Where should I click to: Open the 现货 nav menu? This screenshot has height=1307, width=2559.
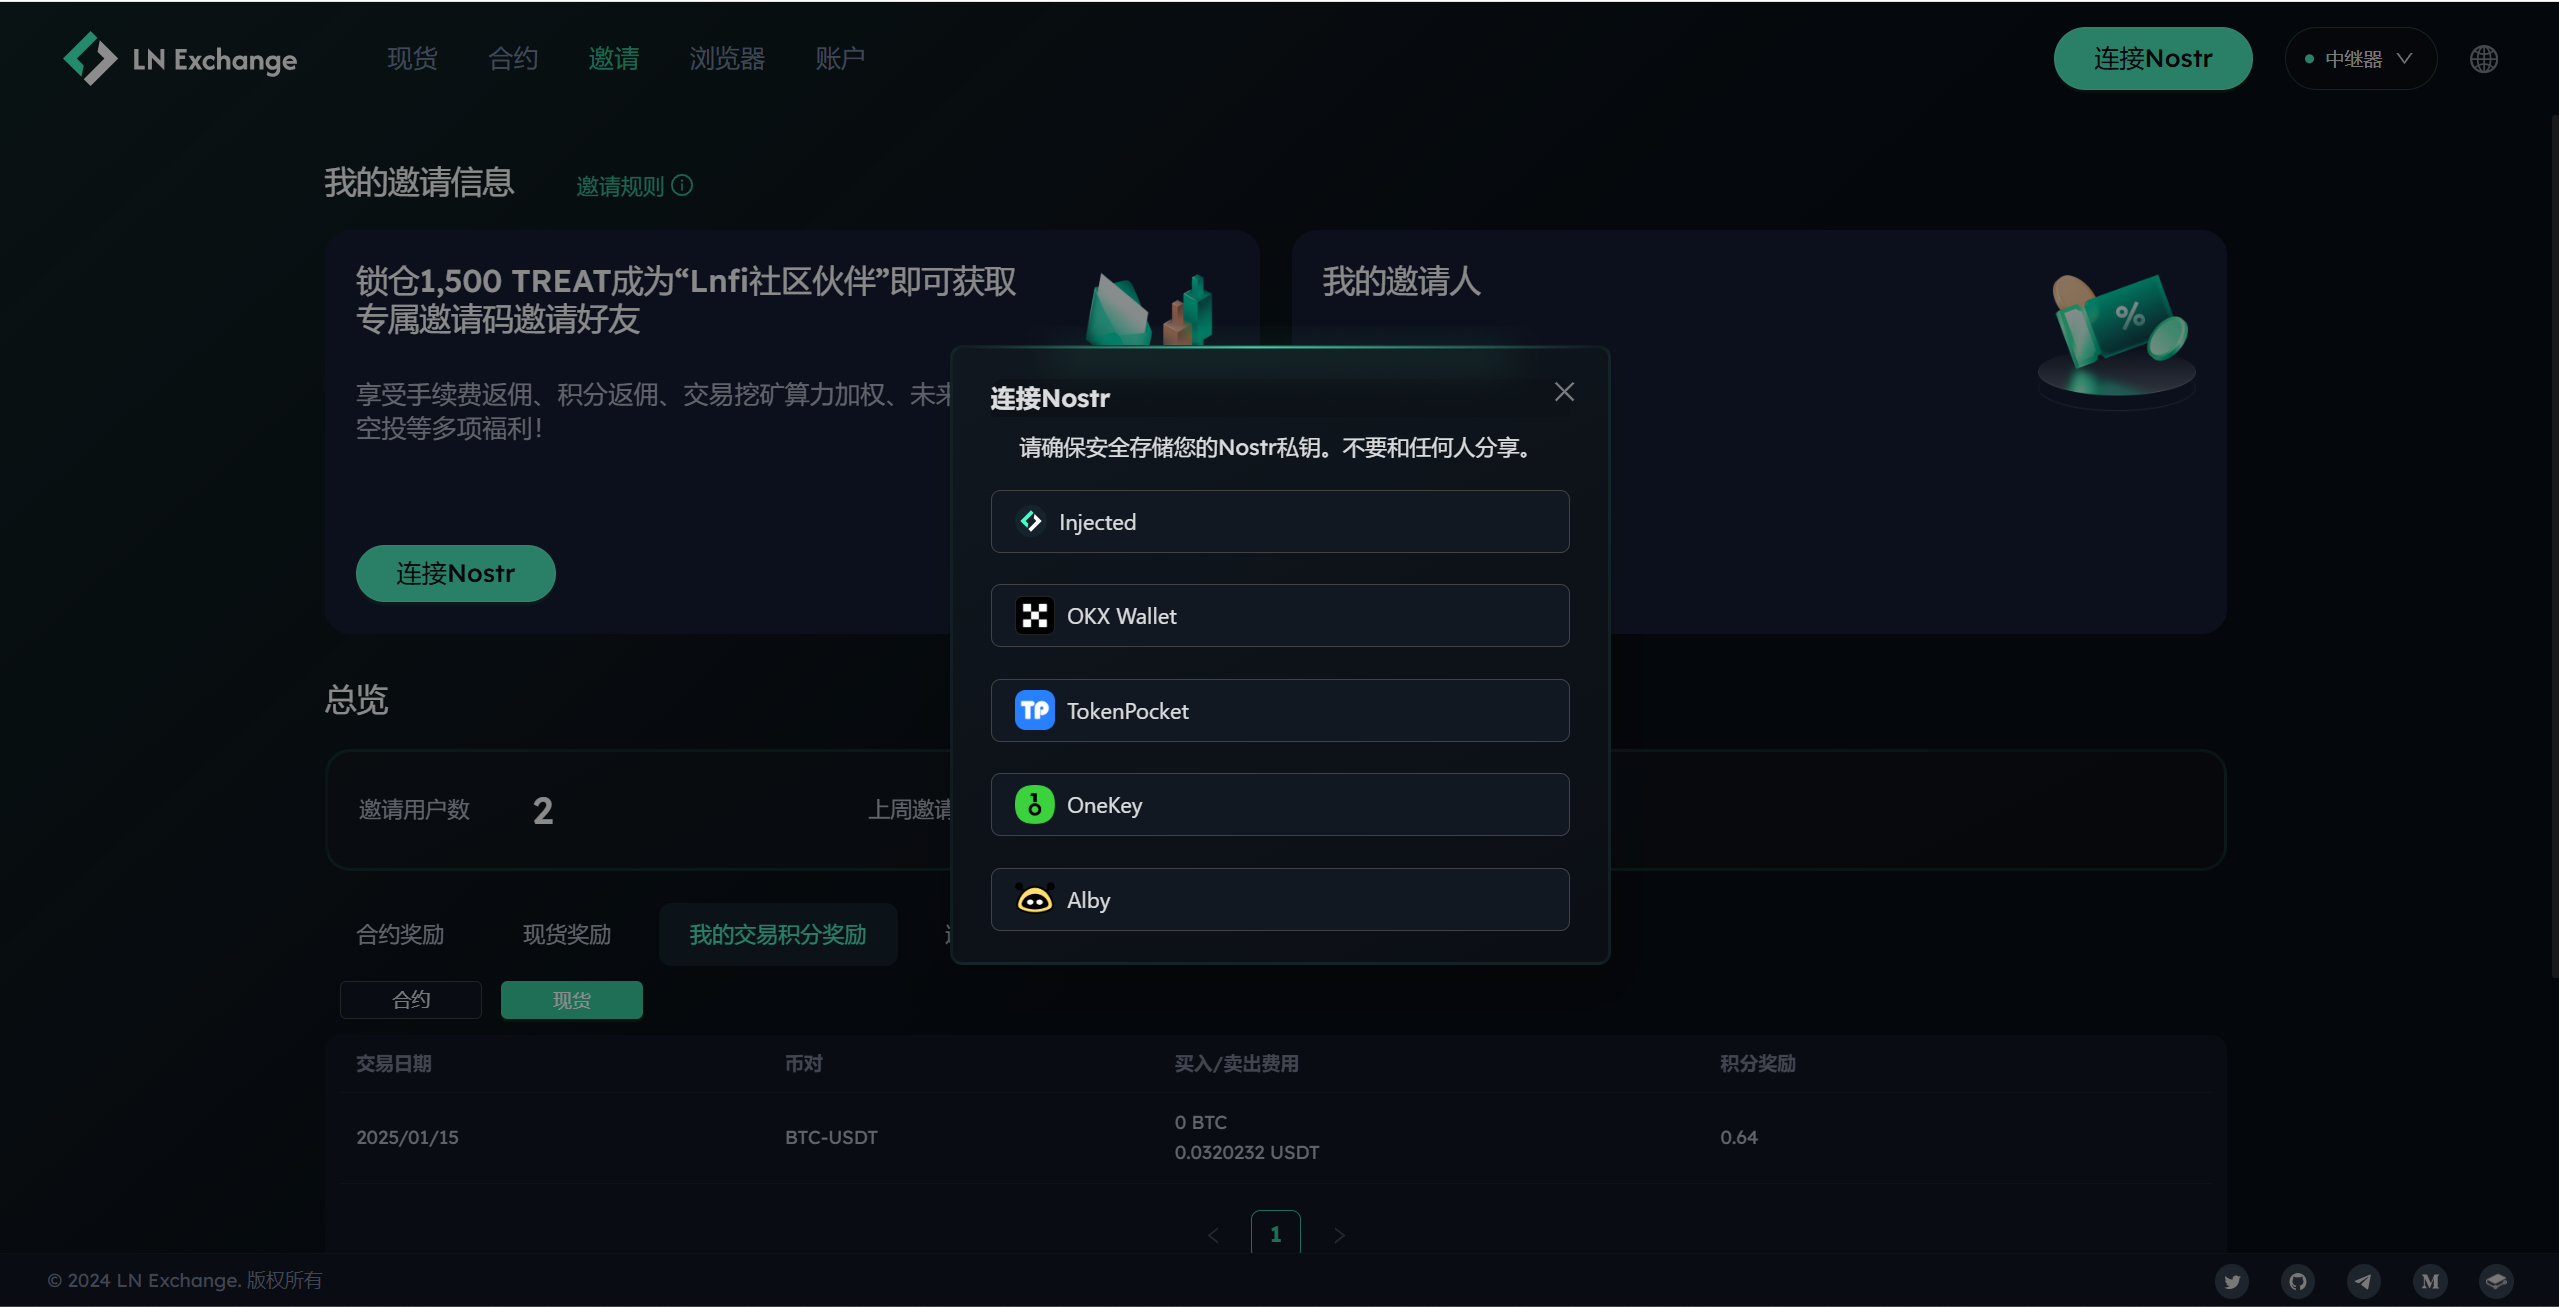(412, 59)
